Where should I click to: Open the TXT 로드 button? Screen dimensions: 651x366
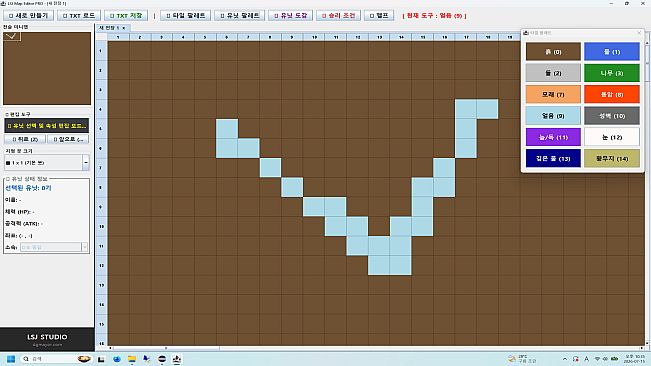79,16
